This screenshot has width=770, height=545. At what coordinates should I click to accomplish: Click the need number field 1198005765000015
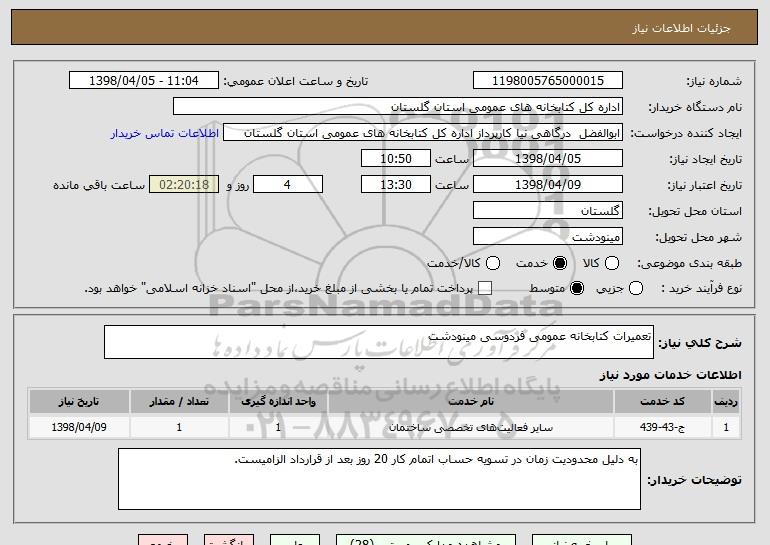pos(546,81)
